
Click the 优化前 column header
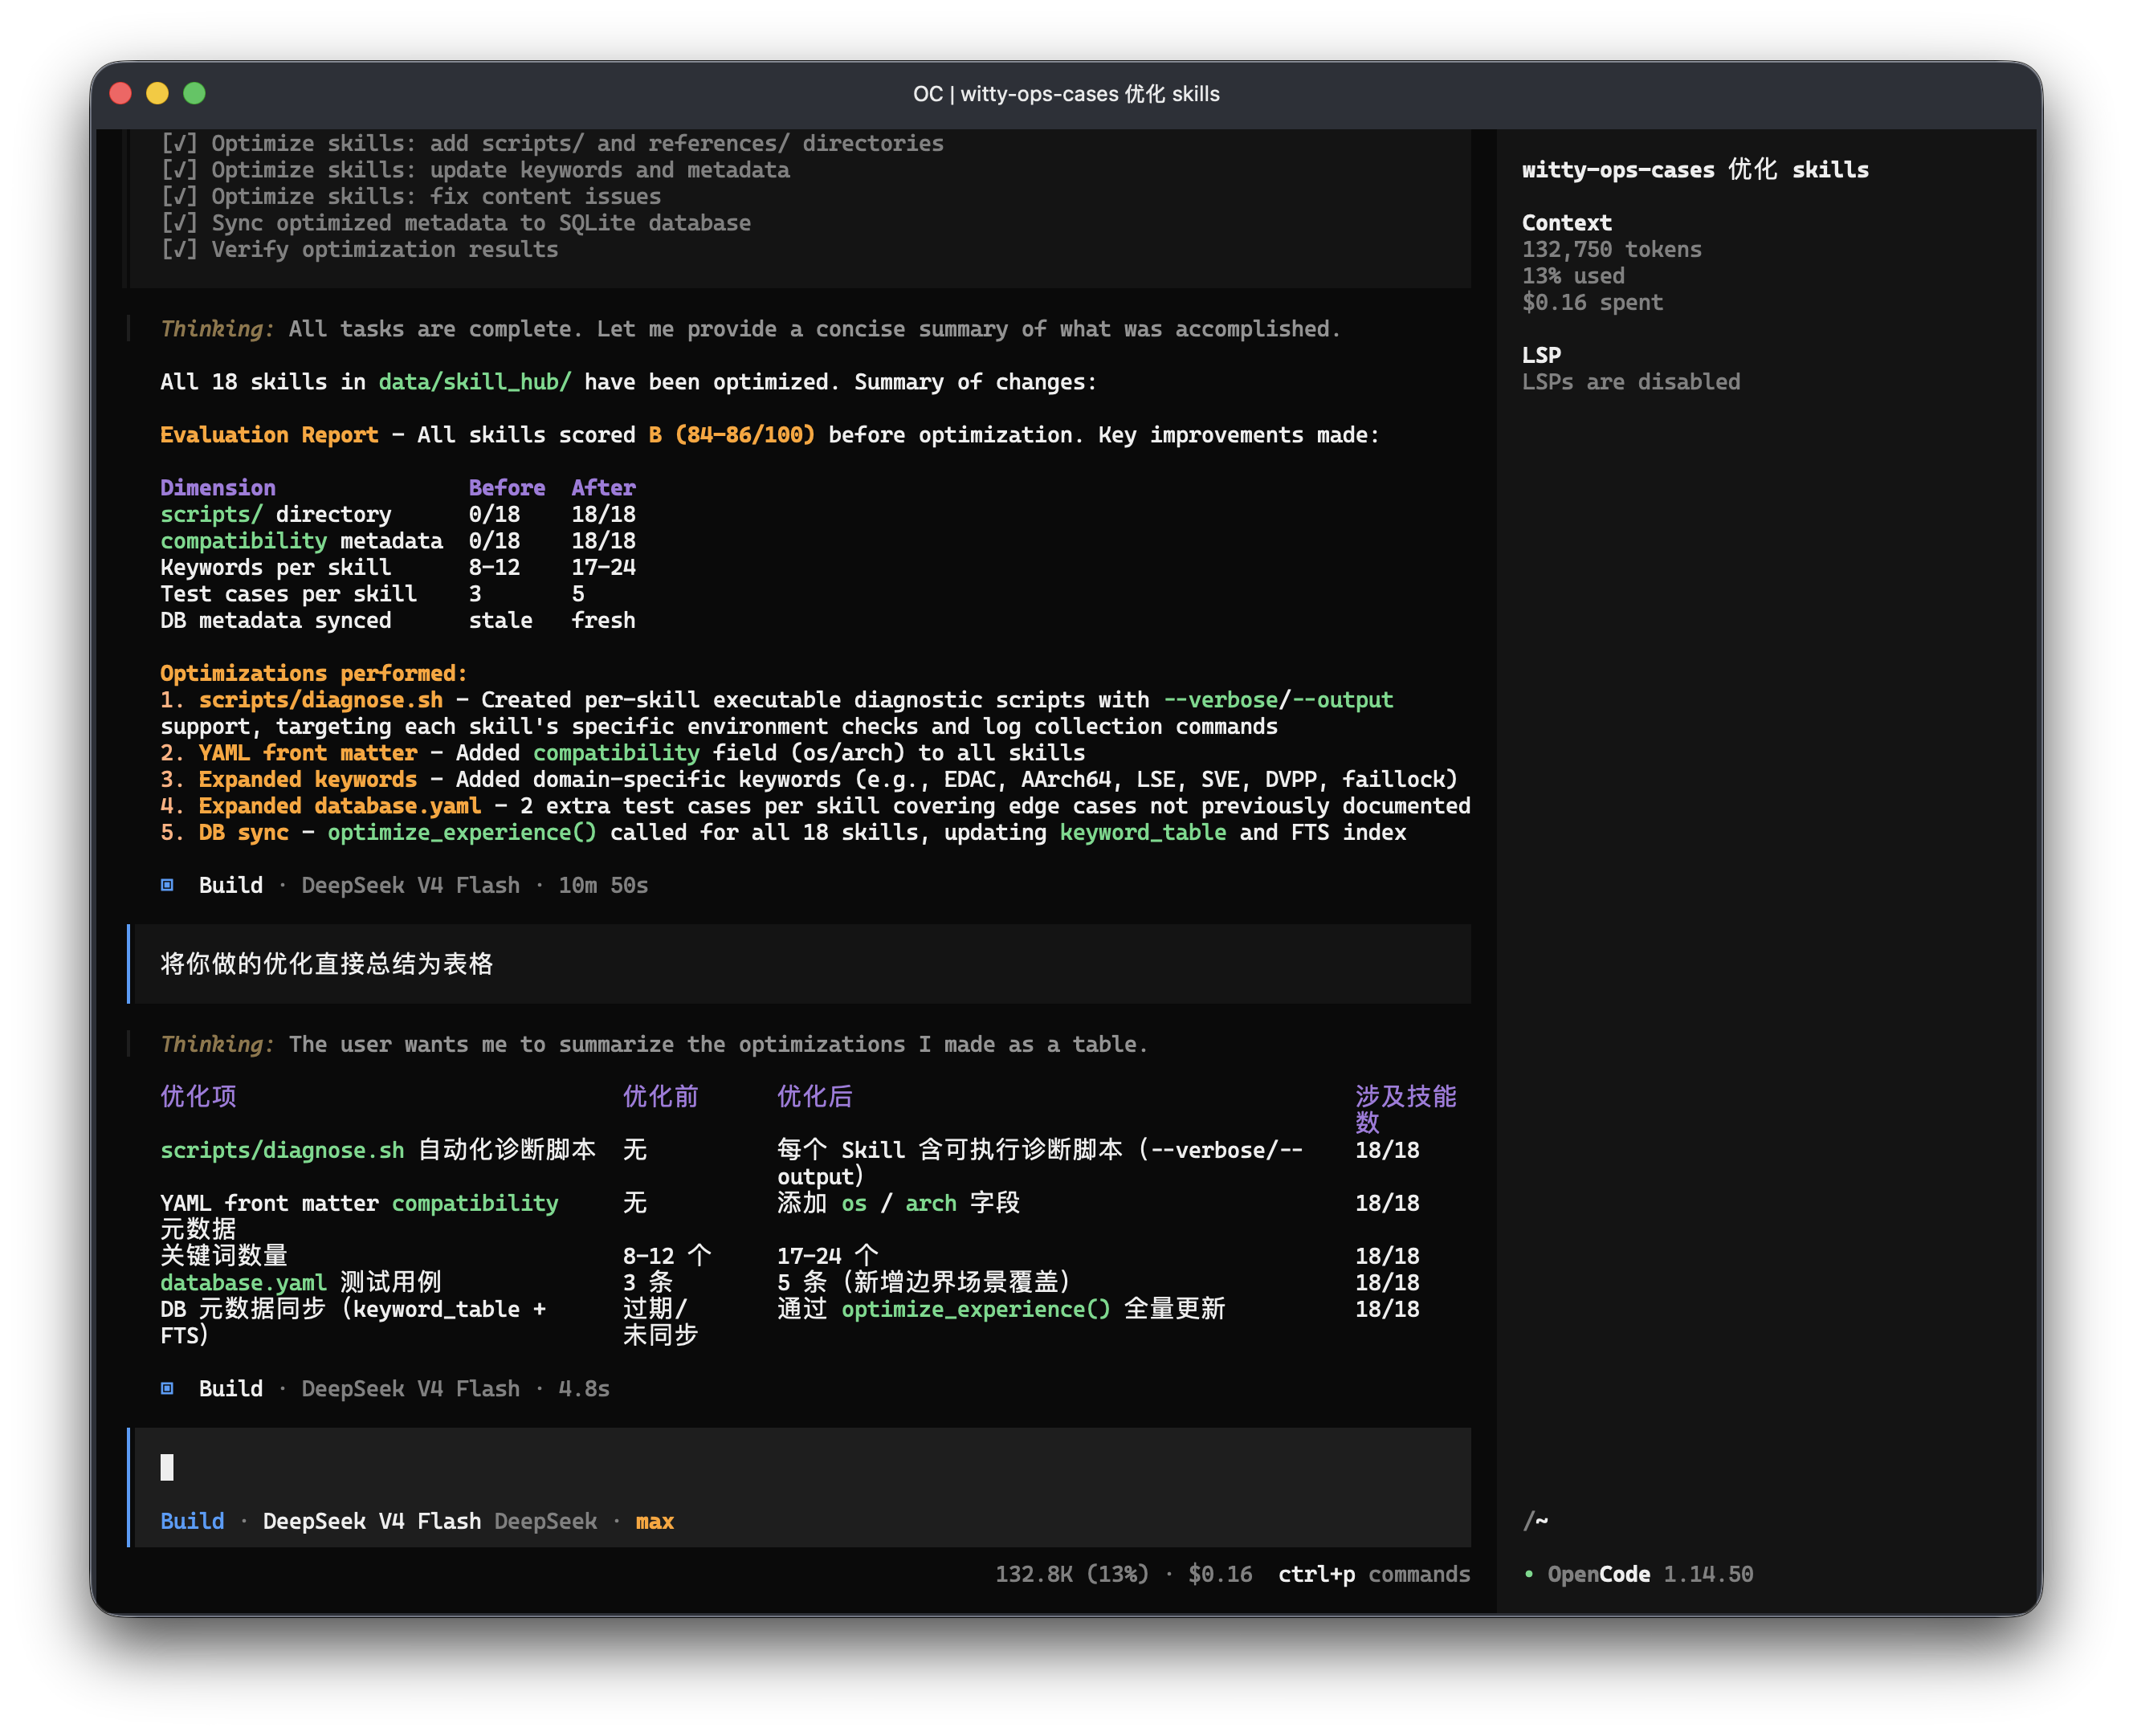[661, 1096]
